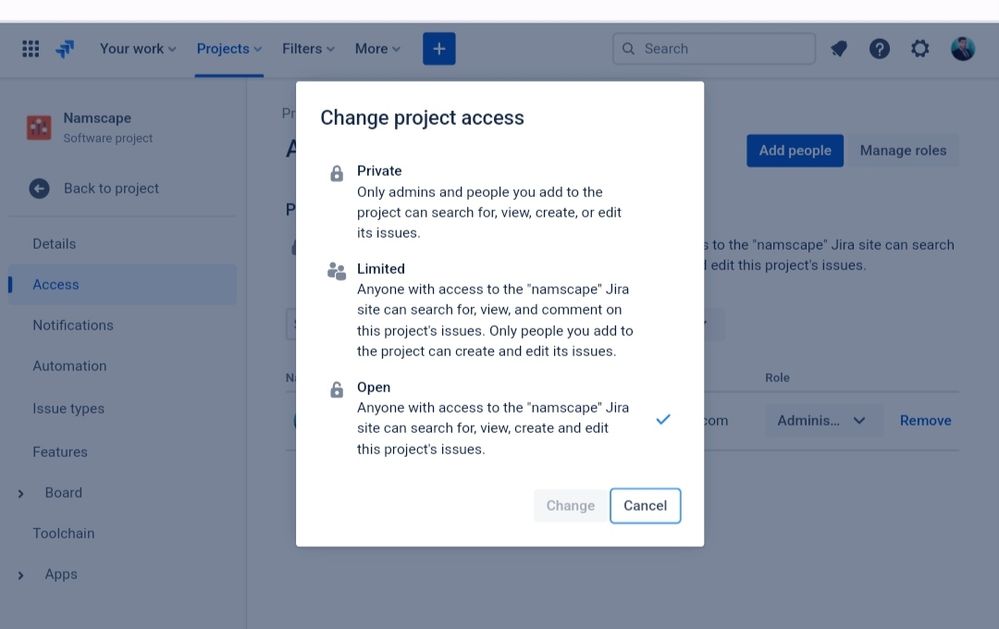Select Access in the sidebar
999x629 pixels.
[x=122, y=285]
